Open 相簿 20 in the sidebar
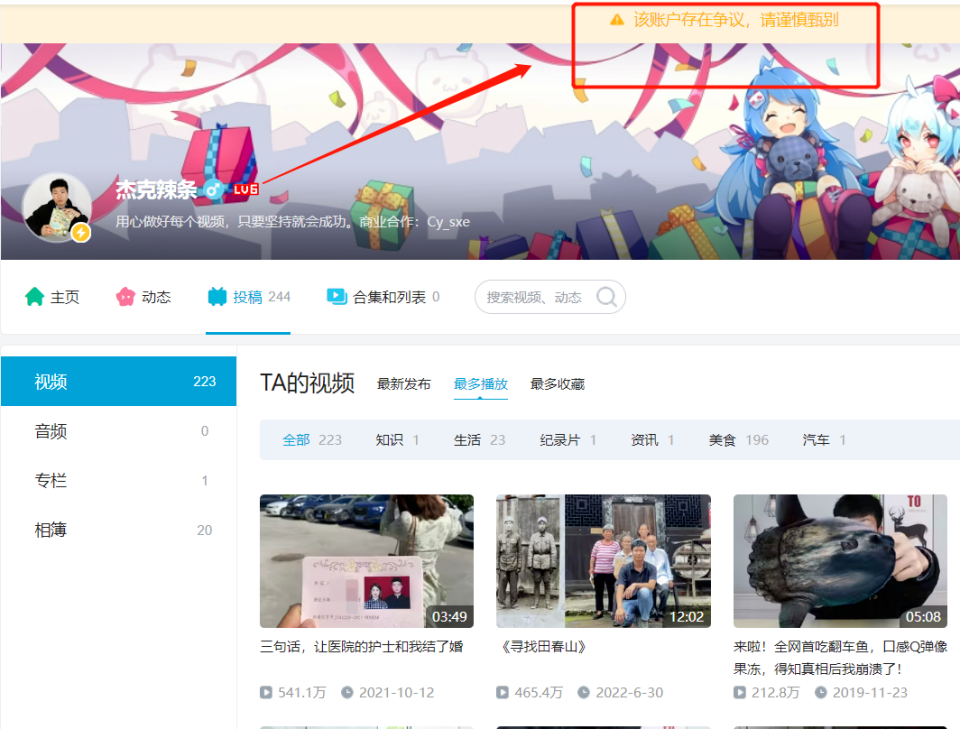This screenshot has height=729, width=960. tap(119, 530)
